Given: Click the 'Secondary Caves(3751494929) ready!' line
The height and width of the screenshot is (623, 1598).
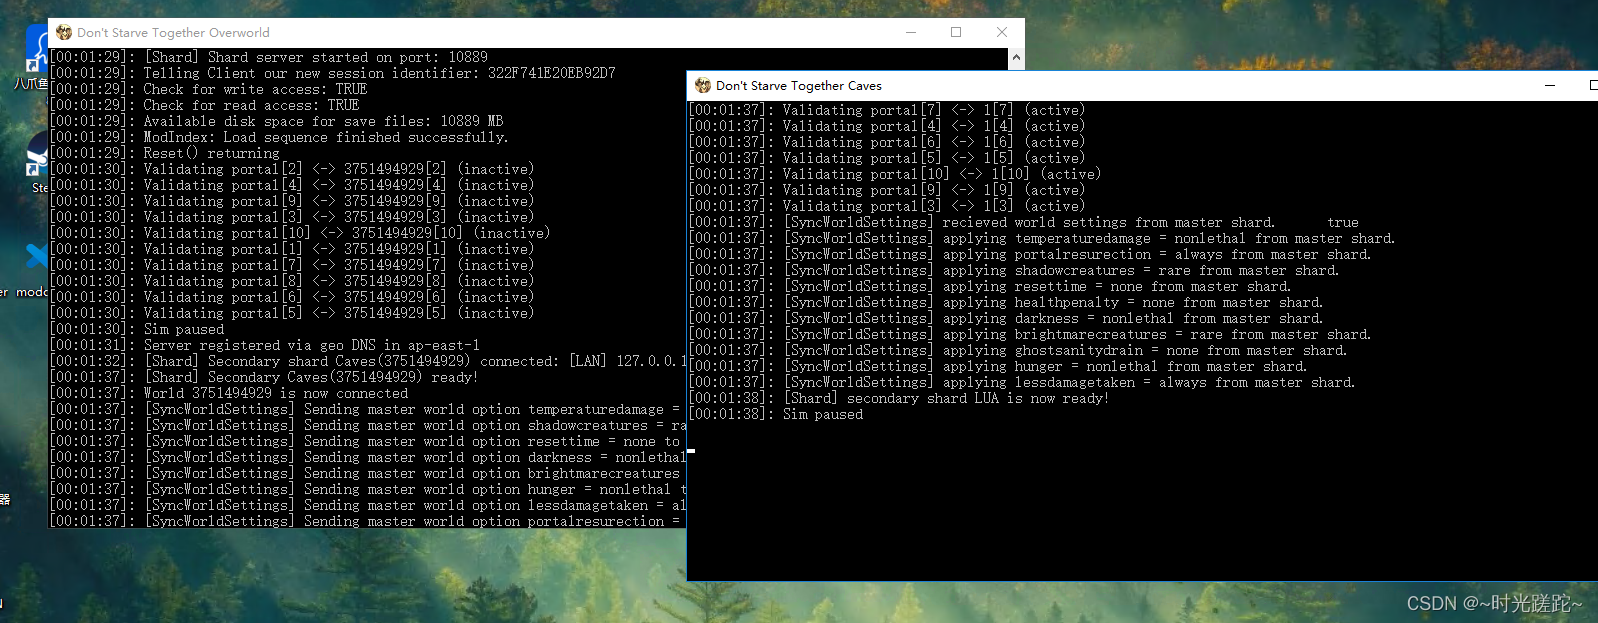Looking at the screenshot, I should [264, 377].
